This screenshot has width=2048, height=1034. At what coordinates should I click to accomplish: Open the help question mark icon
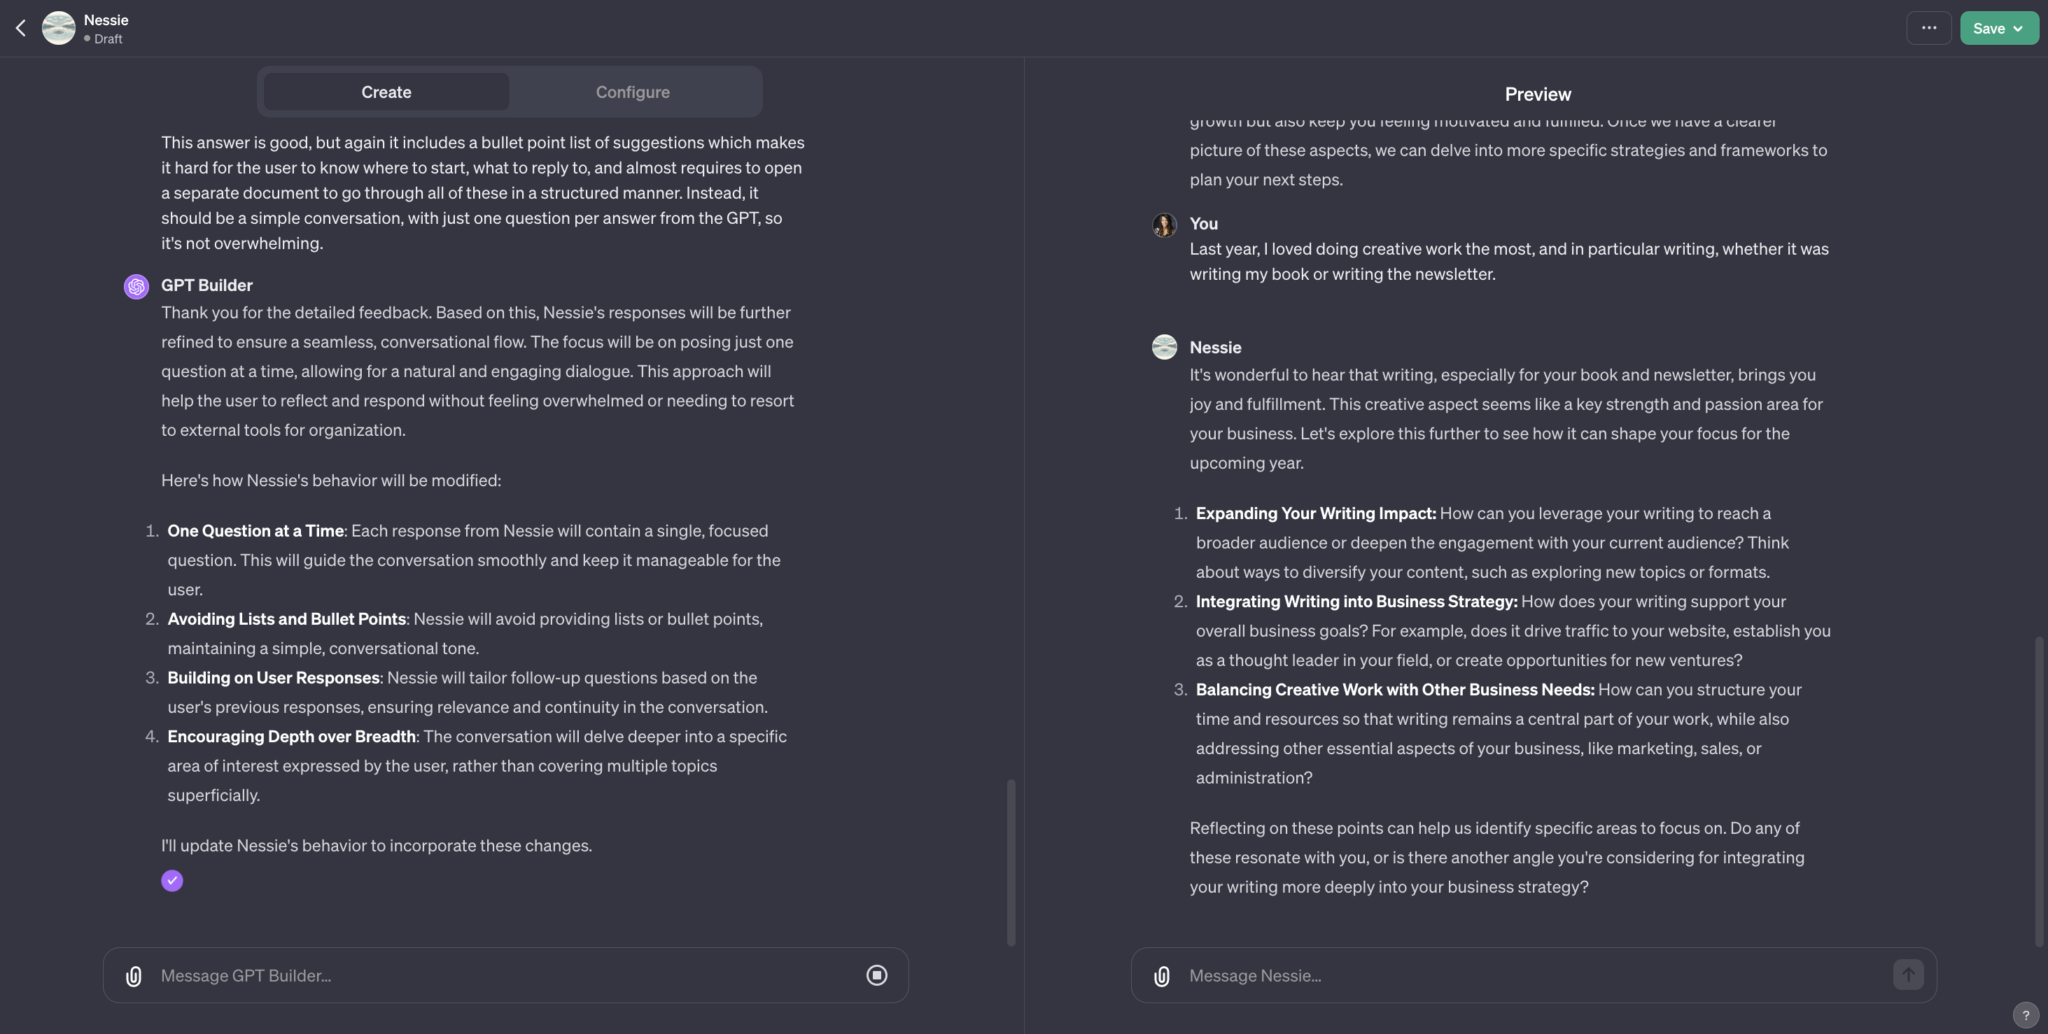(x=2026, y=1014)
